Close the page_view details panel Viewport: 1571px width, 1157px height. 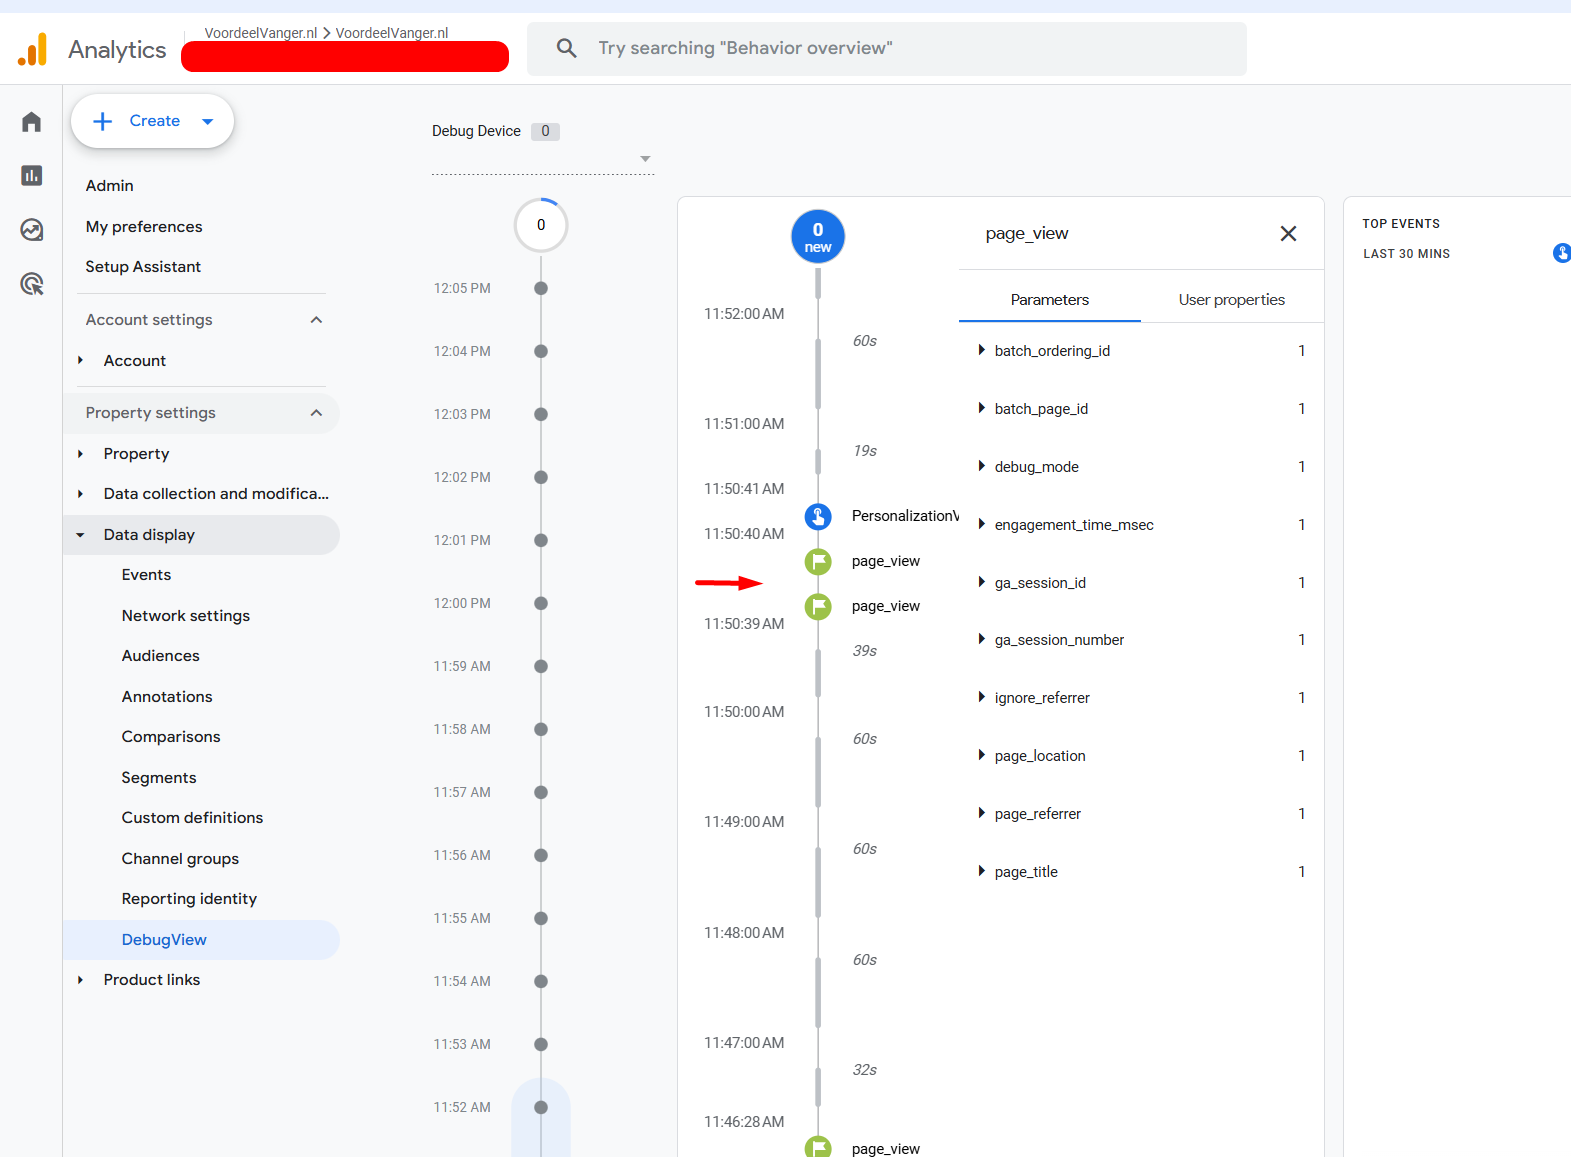1288,234
